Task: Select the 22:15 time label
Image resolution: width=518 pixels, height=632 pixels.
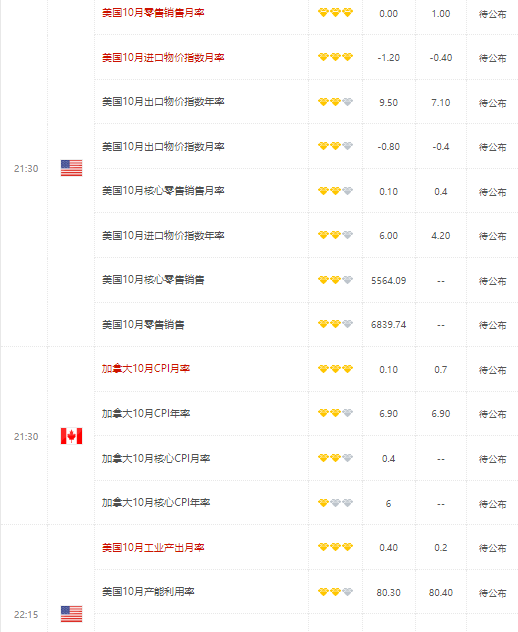Action: pos(26,614)
